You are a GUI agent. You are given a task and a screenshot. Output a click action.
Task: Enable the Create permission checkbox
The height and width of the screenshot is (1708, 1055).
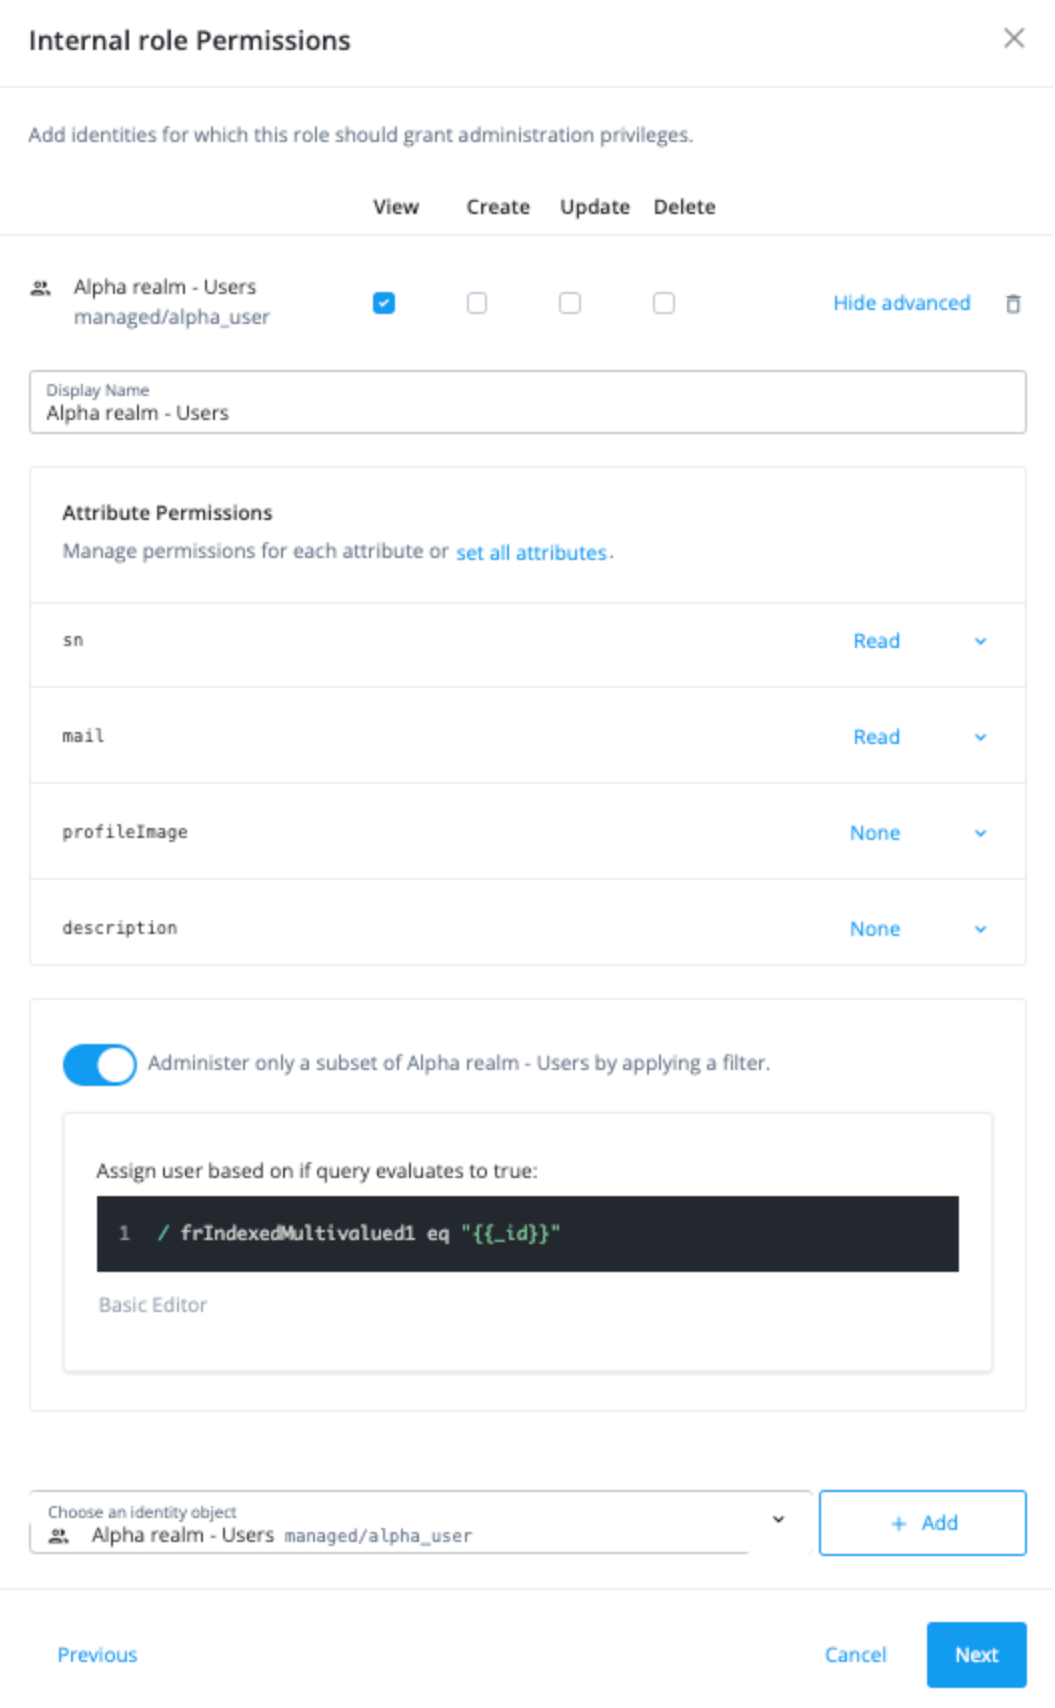[477, 303]
